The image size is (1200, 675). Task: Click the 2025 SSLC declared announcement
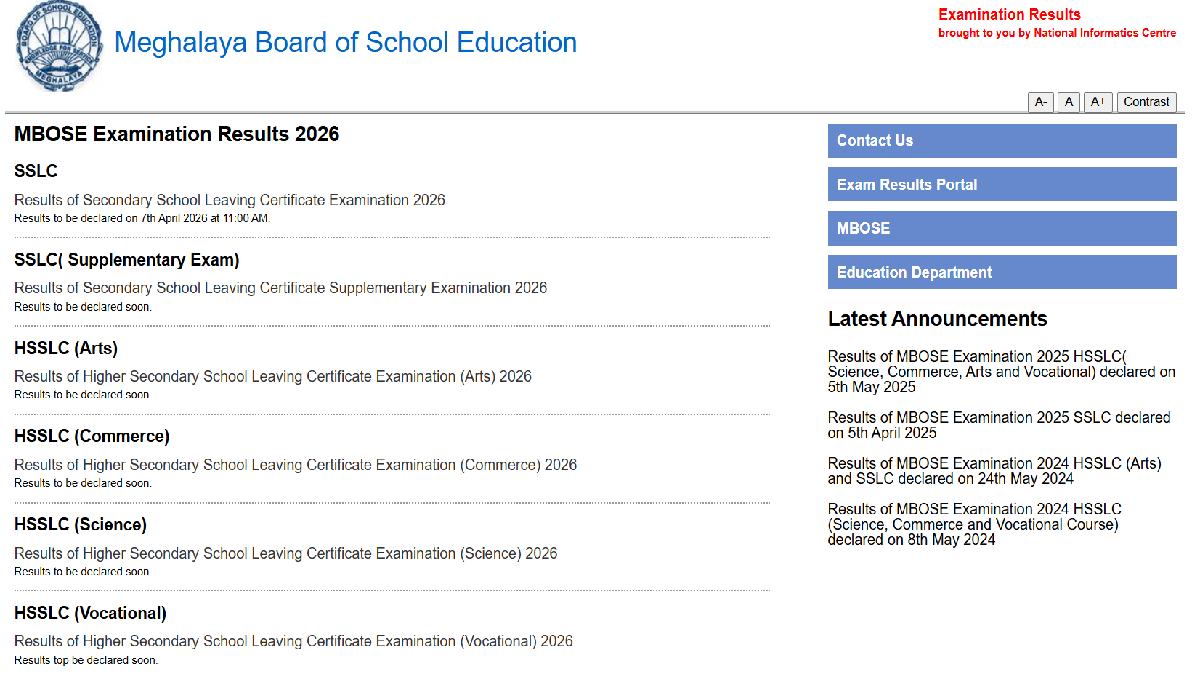click(997, 425)
